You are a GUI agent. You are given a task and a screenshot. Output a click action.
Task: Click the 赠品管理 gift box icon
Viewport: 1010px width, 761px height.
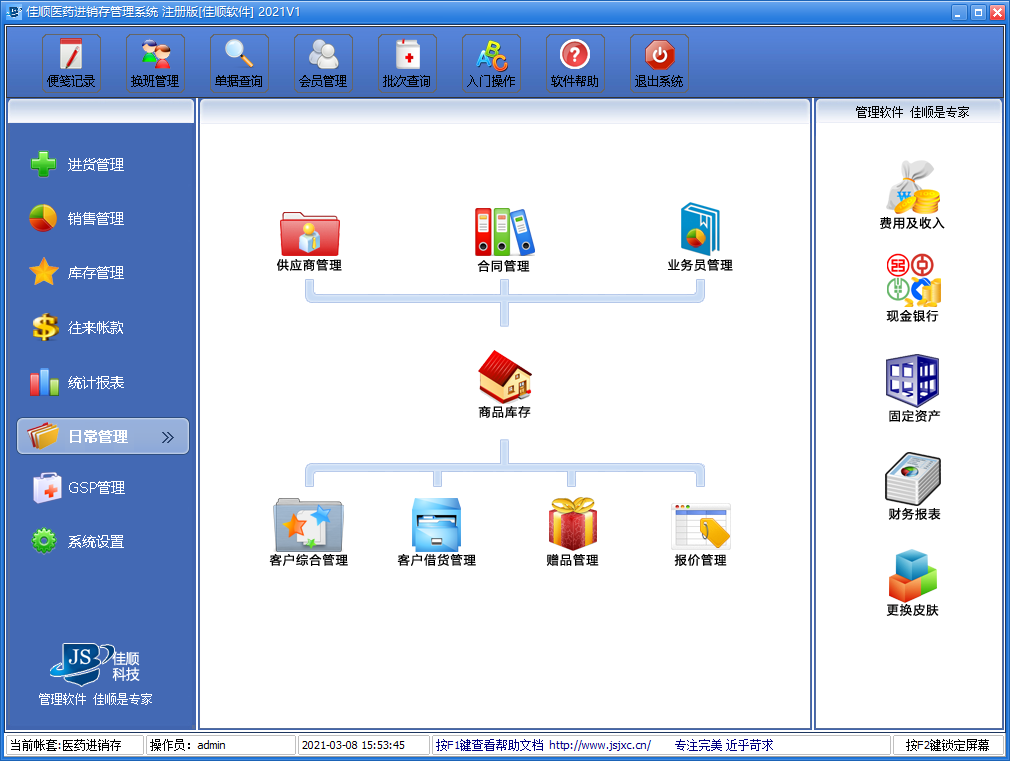[572, 525]
